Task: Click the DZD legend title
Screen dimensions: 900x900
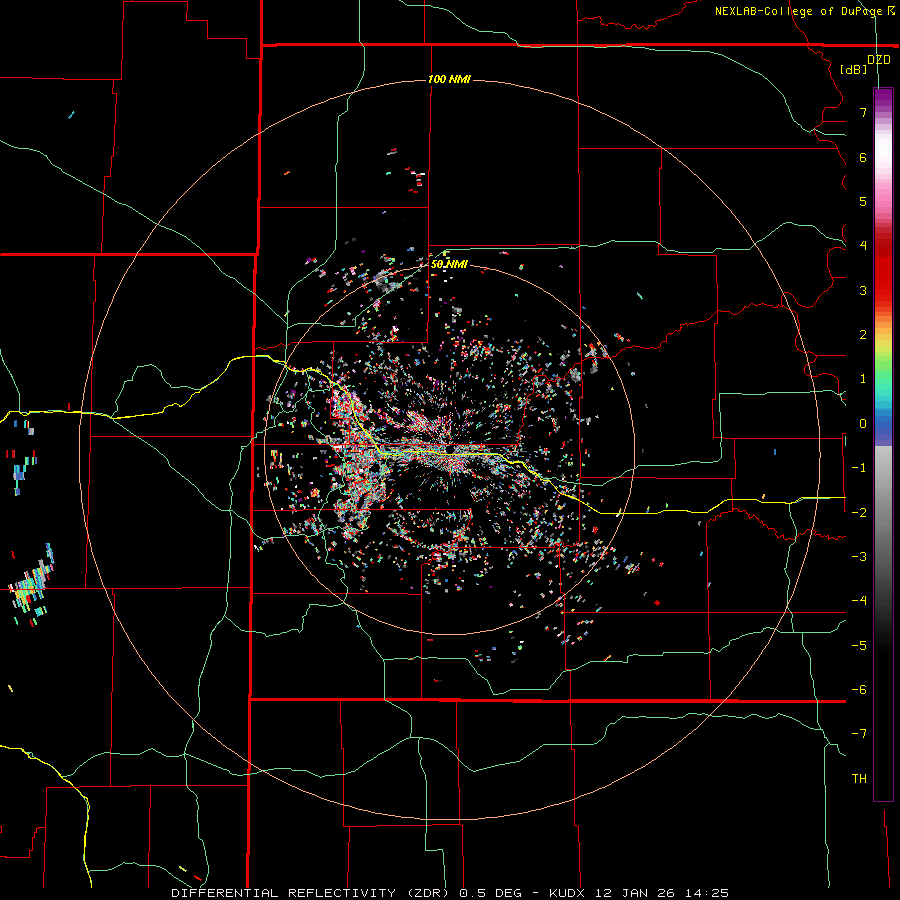Action: (879, 60)
